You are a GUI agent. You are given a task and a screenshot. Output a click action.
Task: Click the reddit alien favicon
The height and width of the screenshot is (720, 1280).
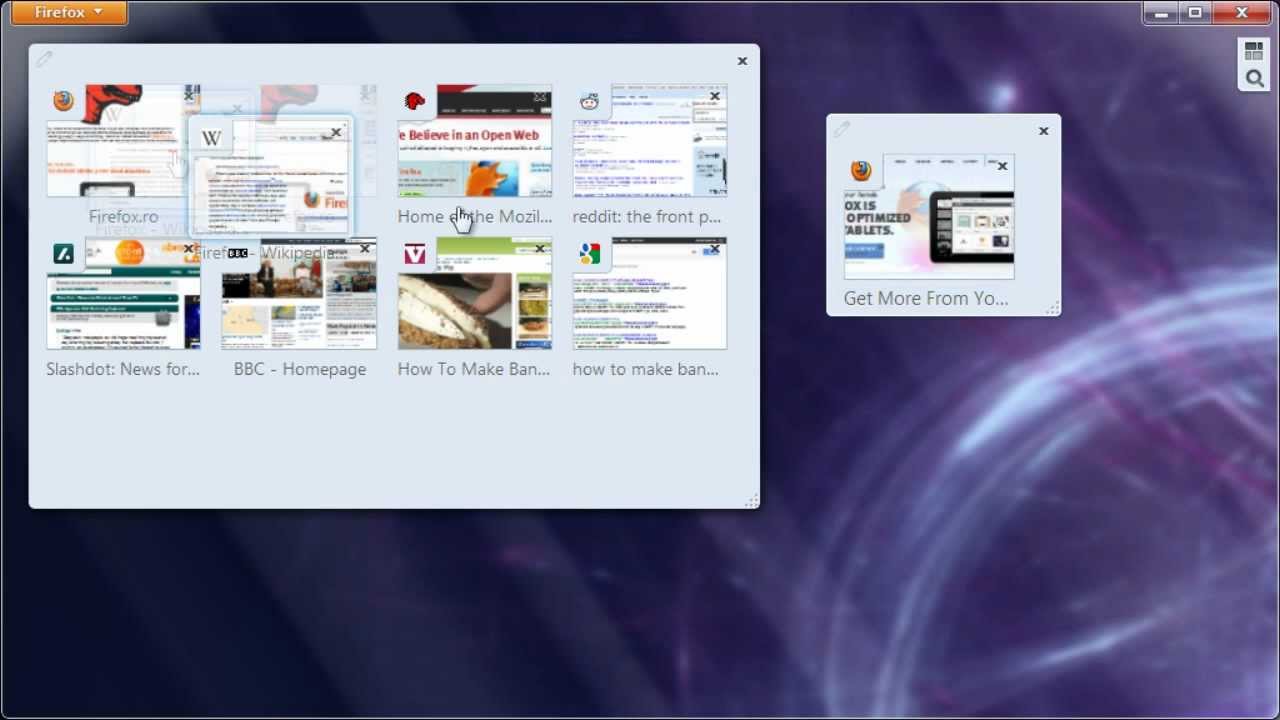point(589,101)
